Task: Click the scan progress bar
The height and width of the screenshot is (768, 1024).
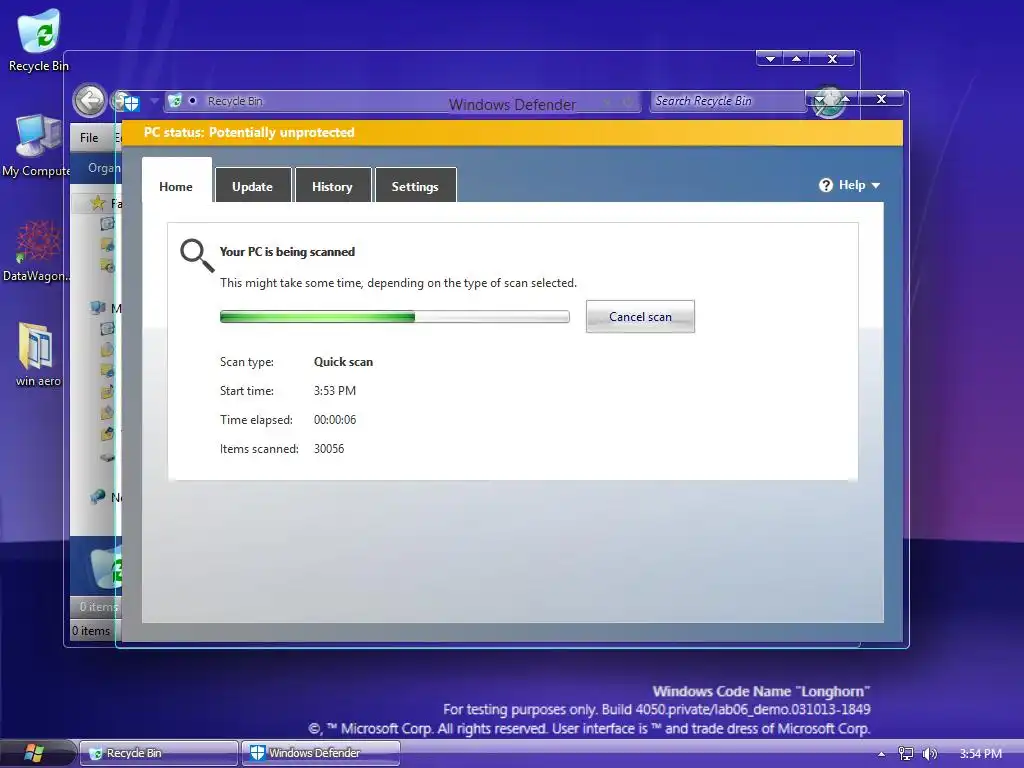Action: pos(394,317)
